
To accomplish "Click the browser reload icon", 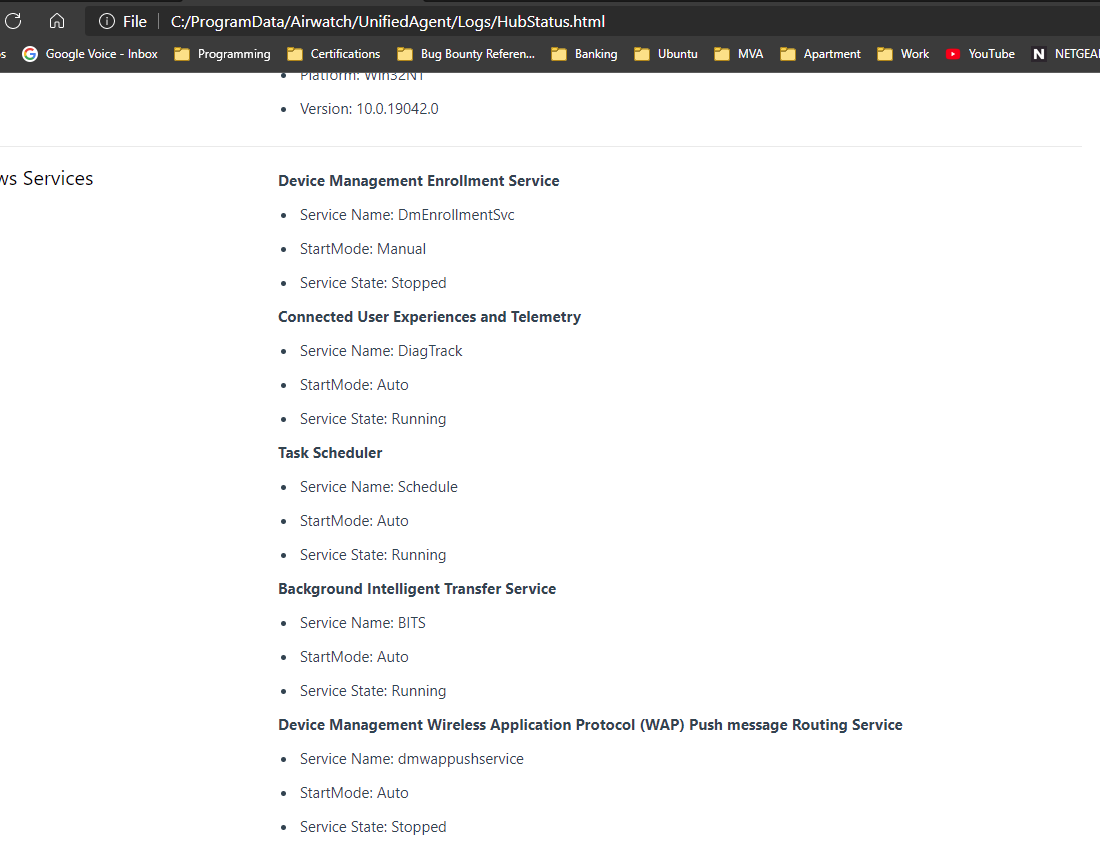I will pyautogui.click(x=13, y=21).
